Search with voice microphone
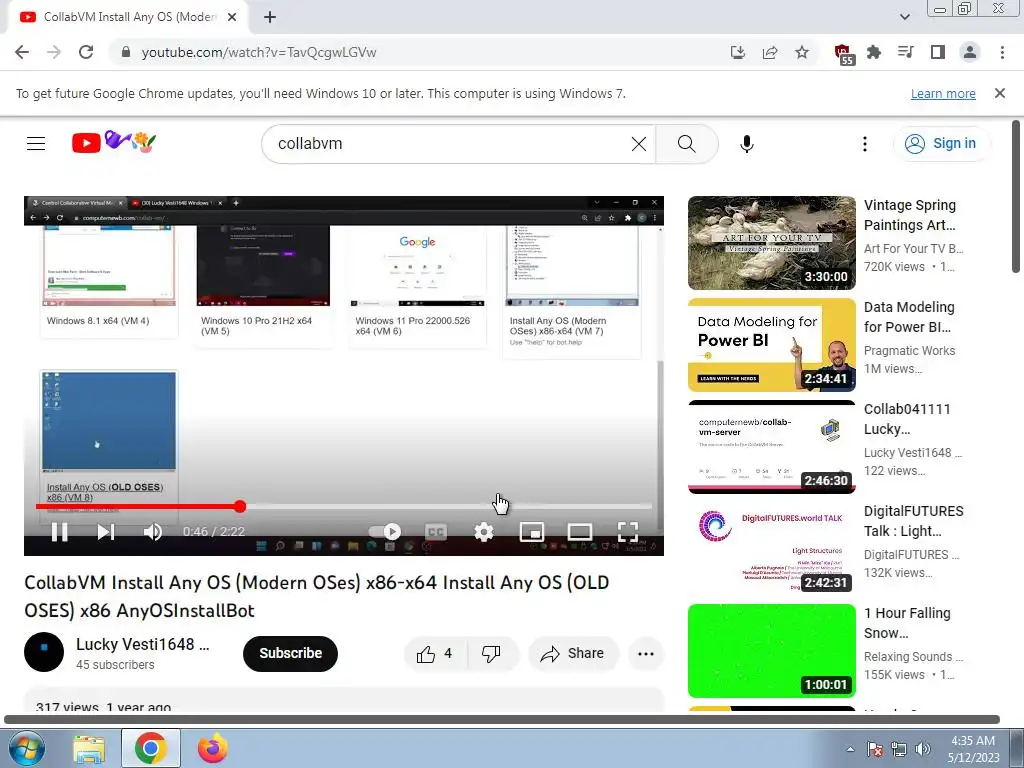Viewport: 1024px width, 768px height. [747, 144]
